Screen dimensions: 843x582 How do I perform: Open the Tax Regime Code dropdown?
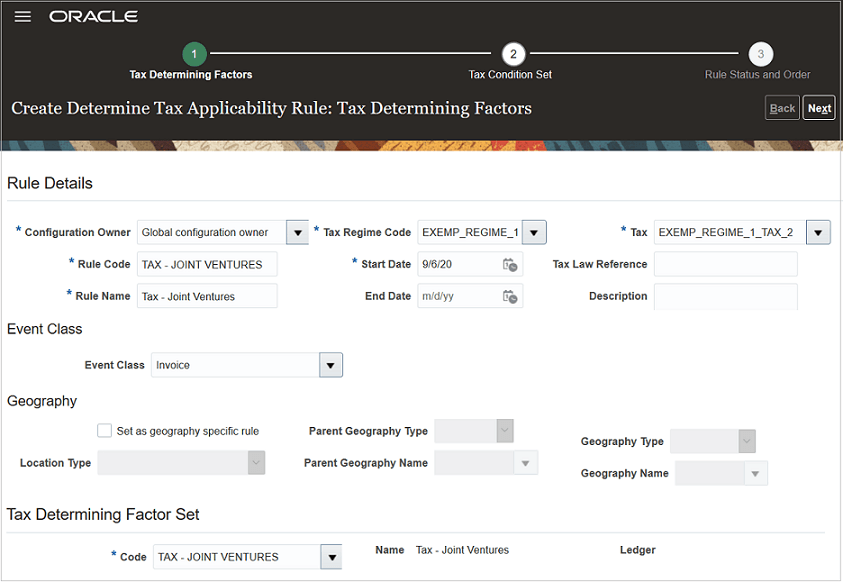pyautogui.click(x=533, y=231)
